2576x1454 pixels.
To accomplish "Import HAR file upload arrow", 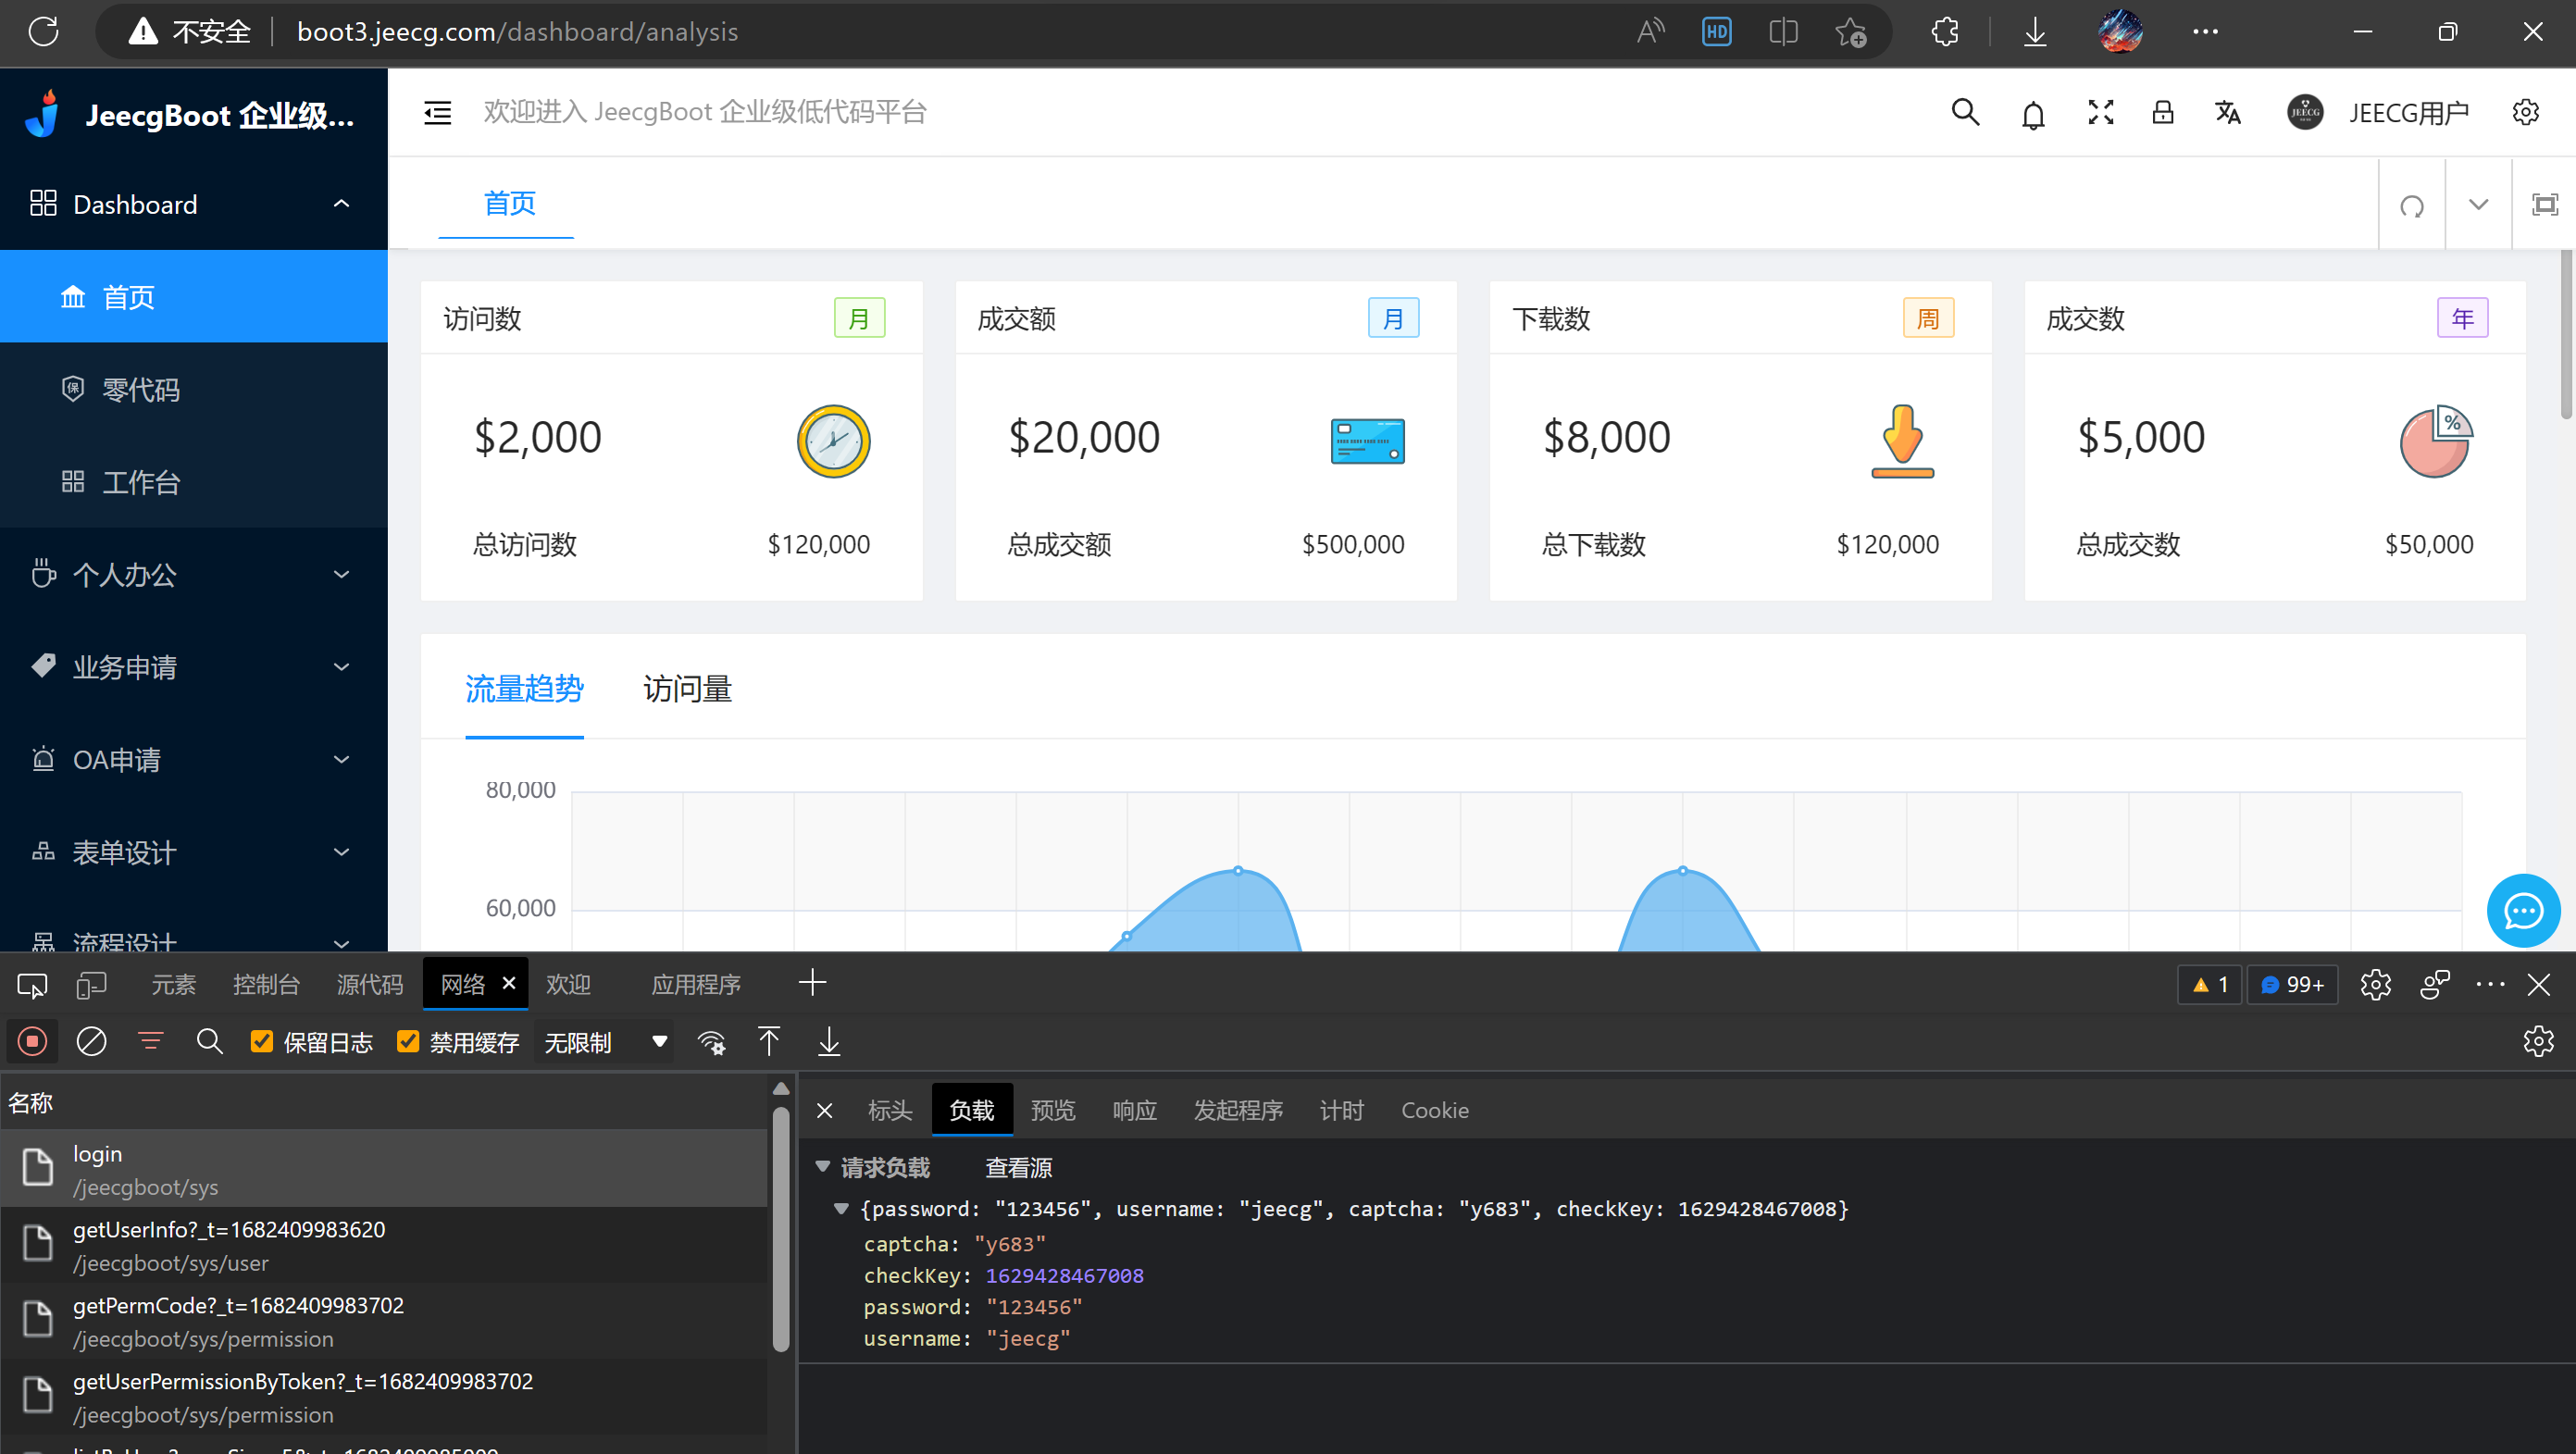I will point(769,1042).
